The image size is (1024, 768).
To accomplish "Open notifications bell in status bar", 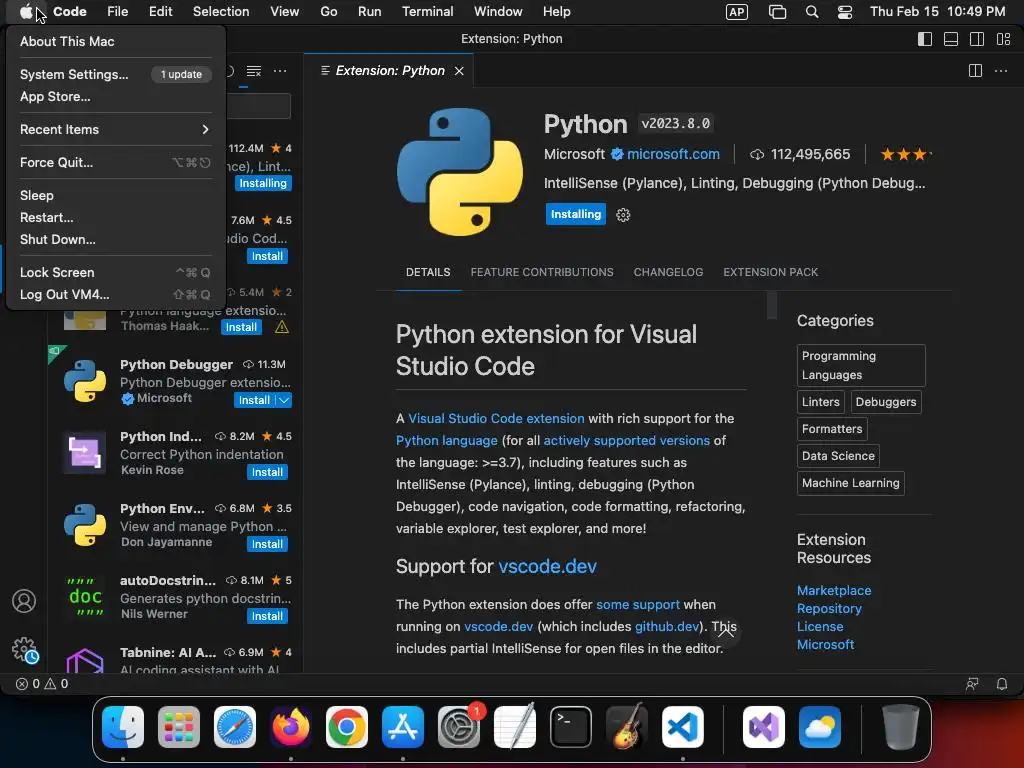I will tap(1002, 684).
